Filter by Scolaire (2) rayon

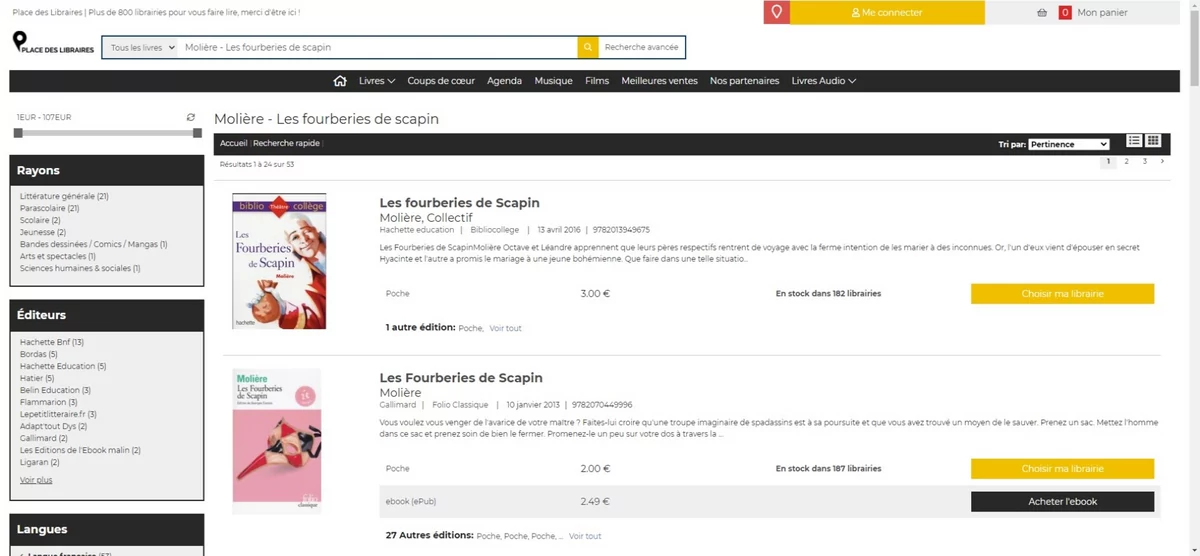(40, 220)
